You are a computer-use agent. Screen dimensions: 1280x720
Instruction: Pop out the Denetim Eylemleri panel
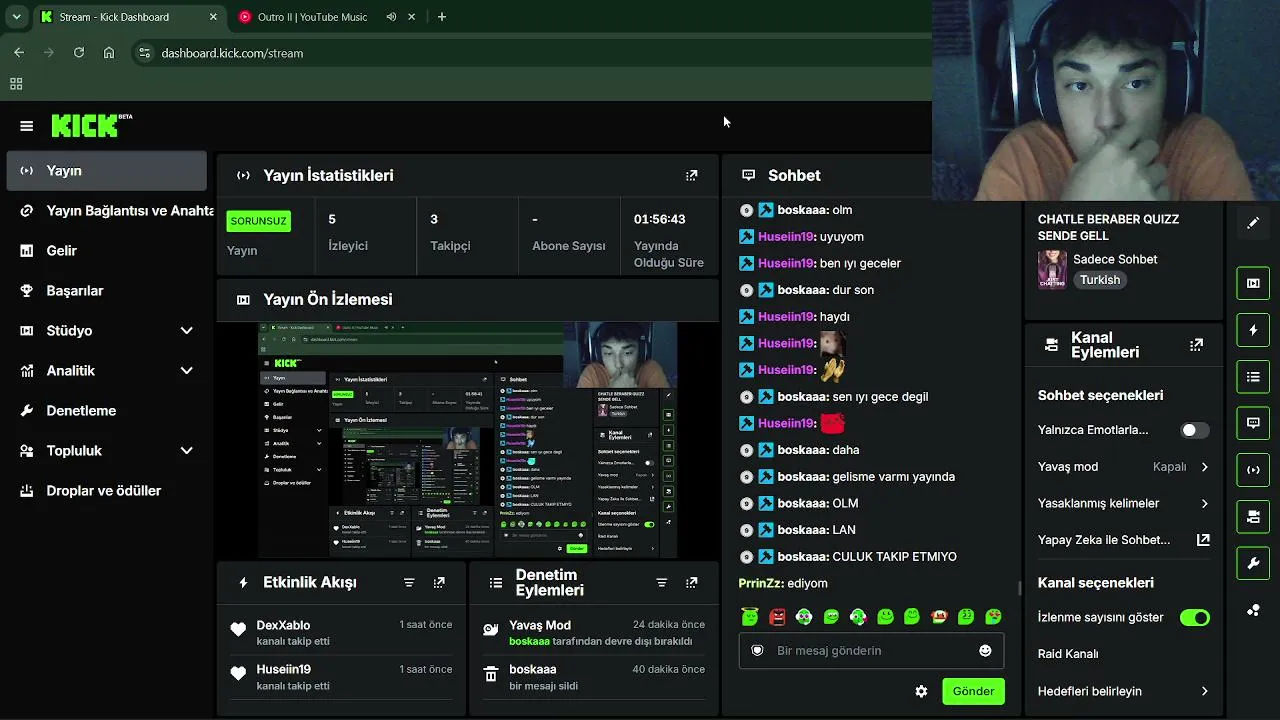691,582
